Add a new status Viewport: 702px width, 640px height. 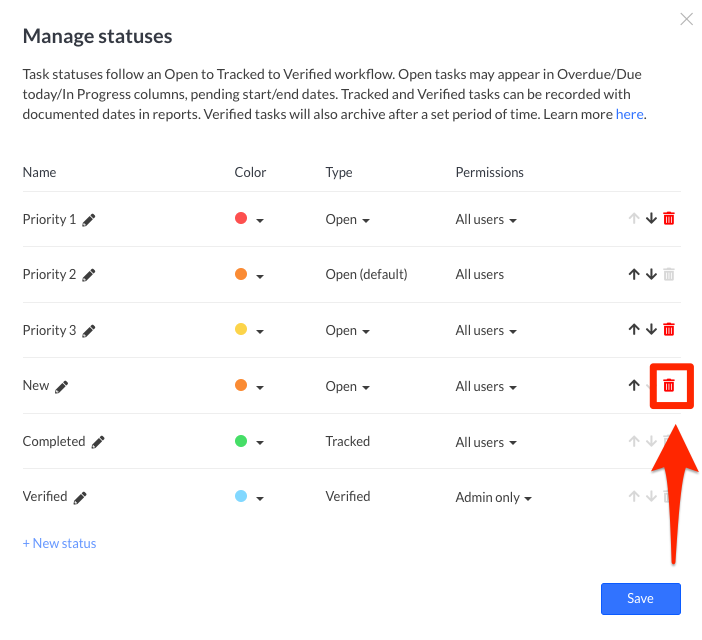59,543
